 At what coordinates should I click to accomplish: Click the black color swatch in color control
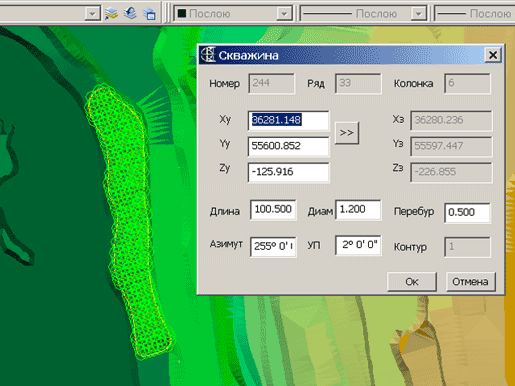[x=182, y=14]
